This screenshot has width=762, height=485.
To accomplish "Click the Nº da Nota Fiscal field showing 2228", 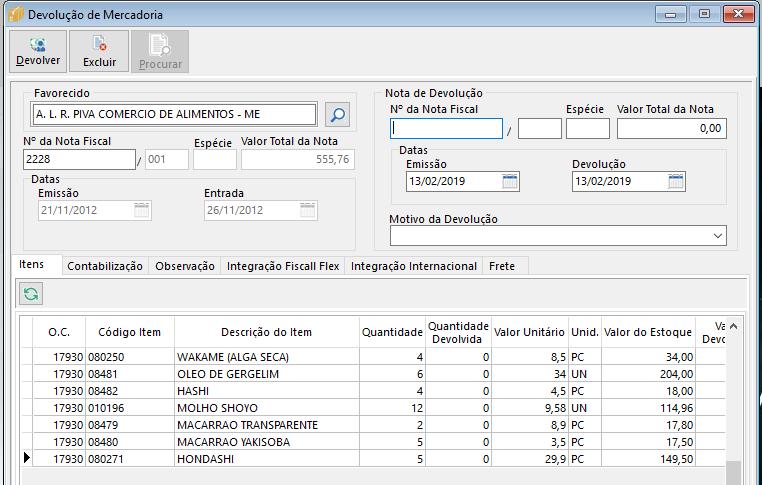I will pyautogui.click(x=79, y=159).
